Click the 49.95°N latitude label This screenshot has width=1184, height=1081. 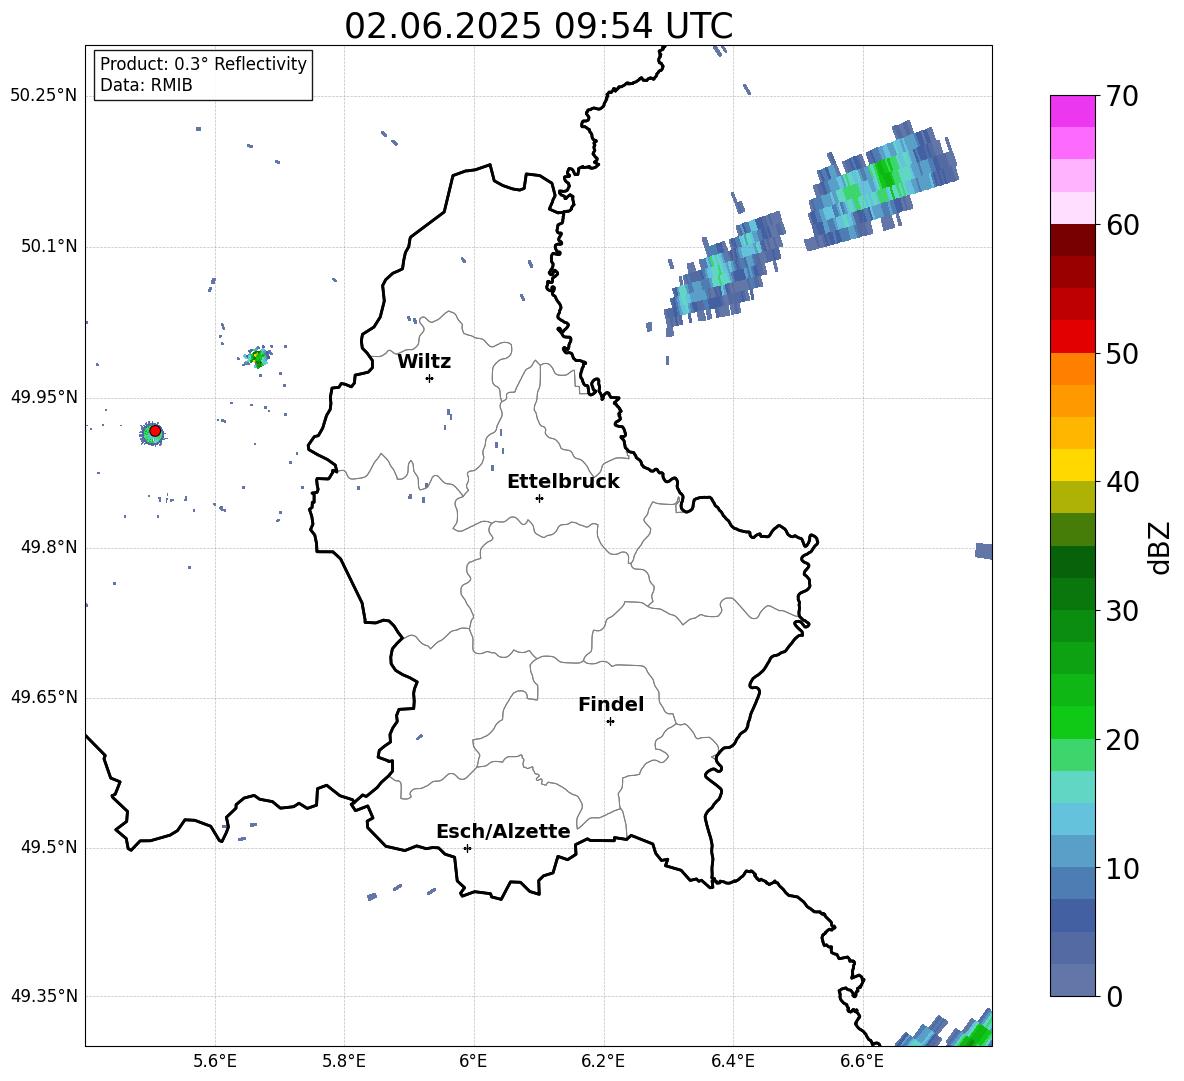click(x=44, y=397)
